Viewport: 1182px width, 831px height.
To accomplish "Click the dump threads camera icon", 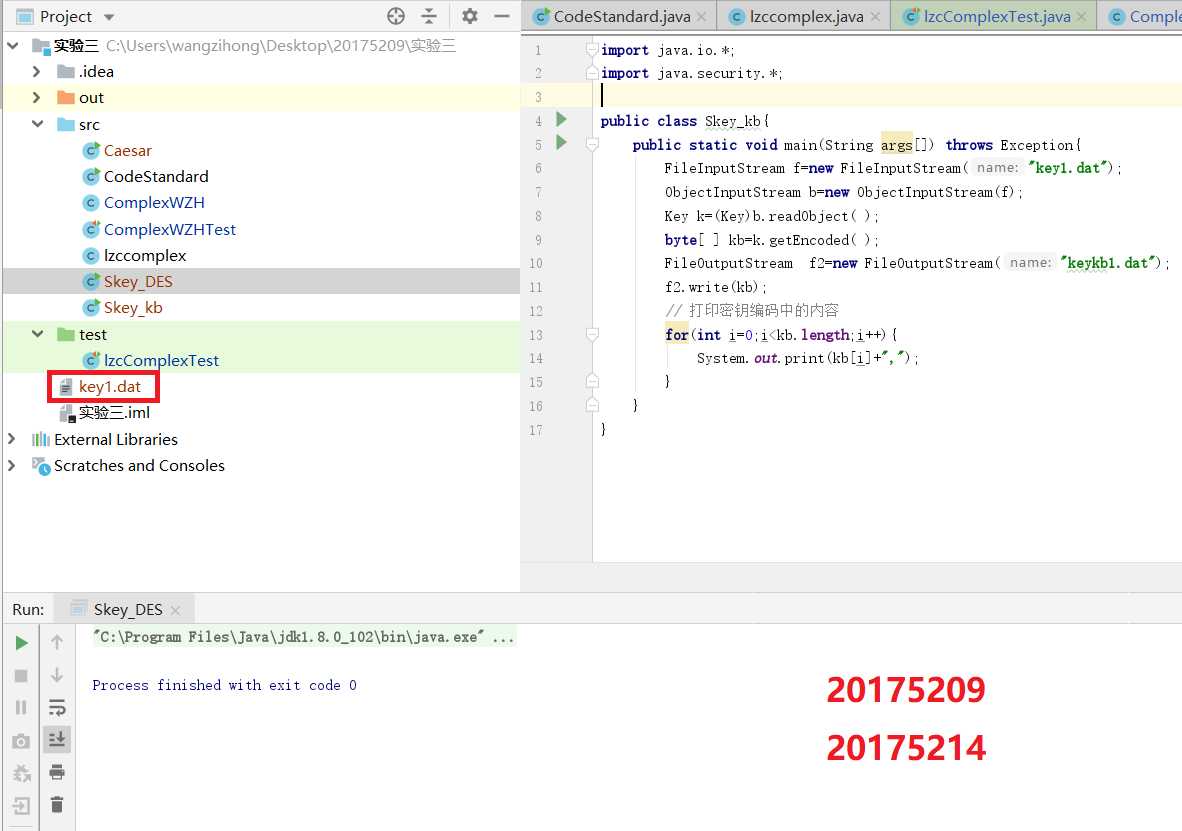I will click(x=21, y=741).
